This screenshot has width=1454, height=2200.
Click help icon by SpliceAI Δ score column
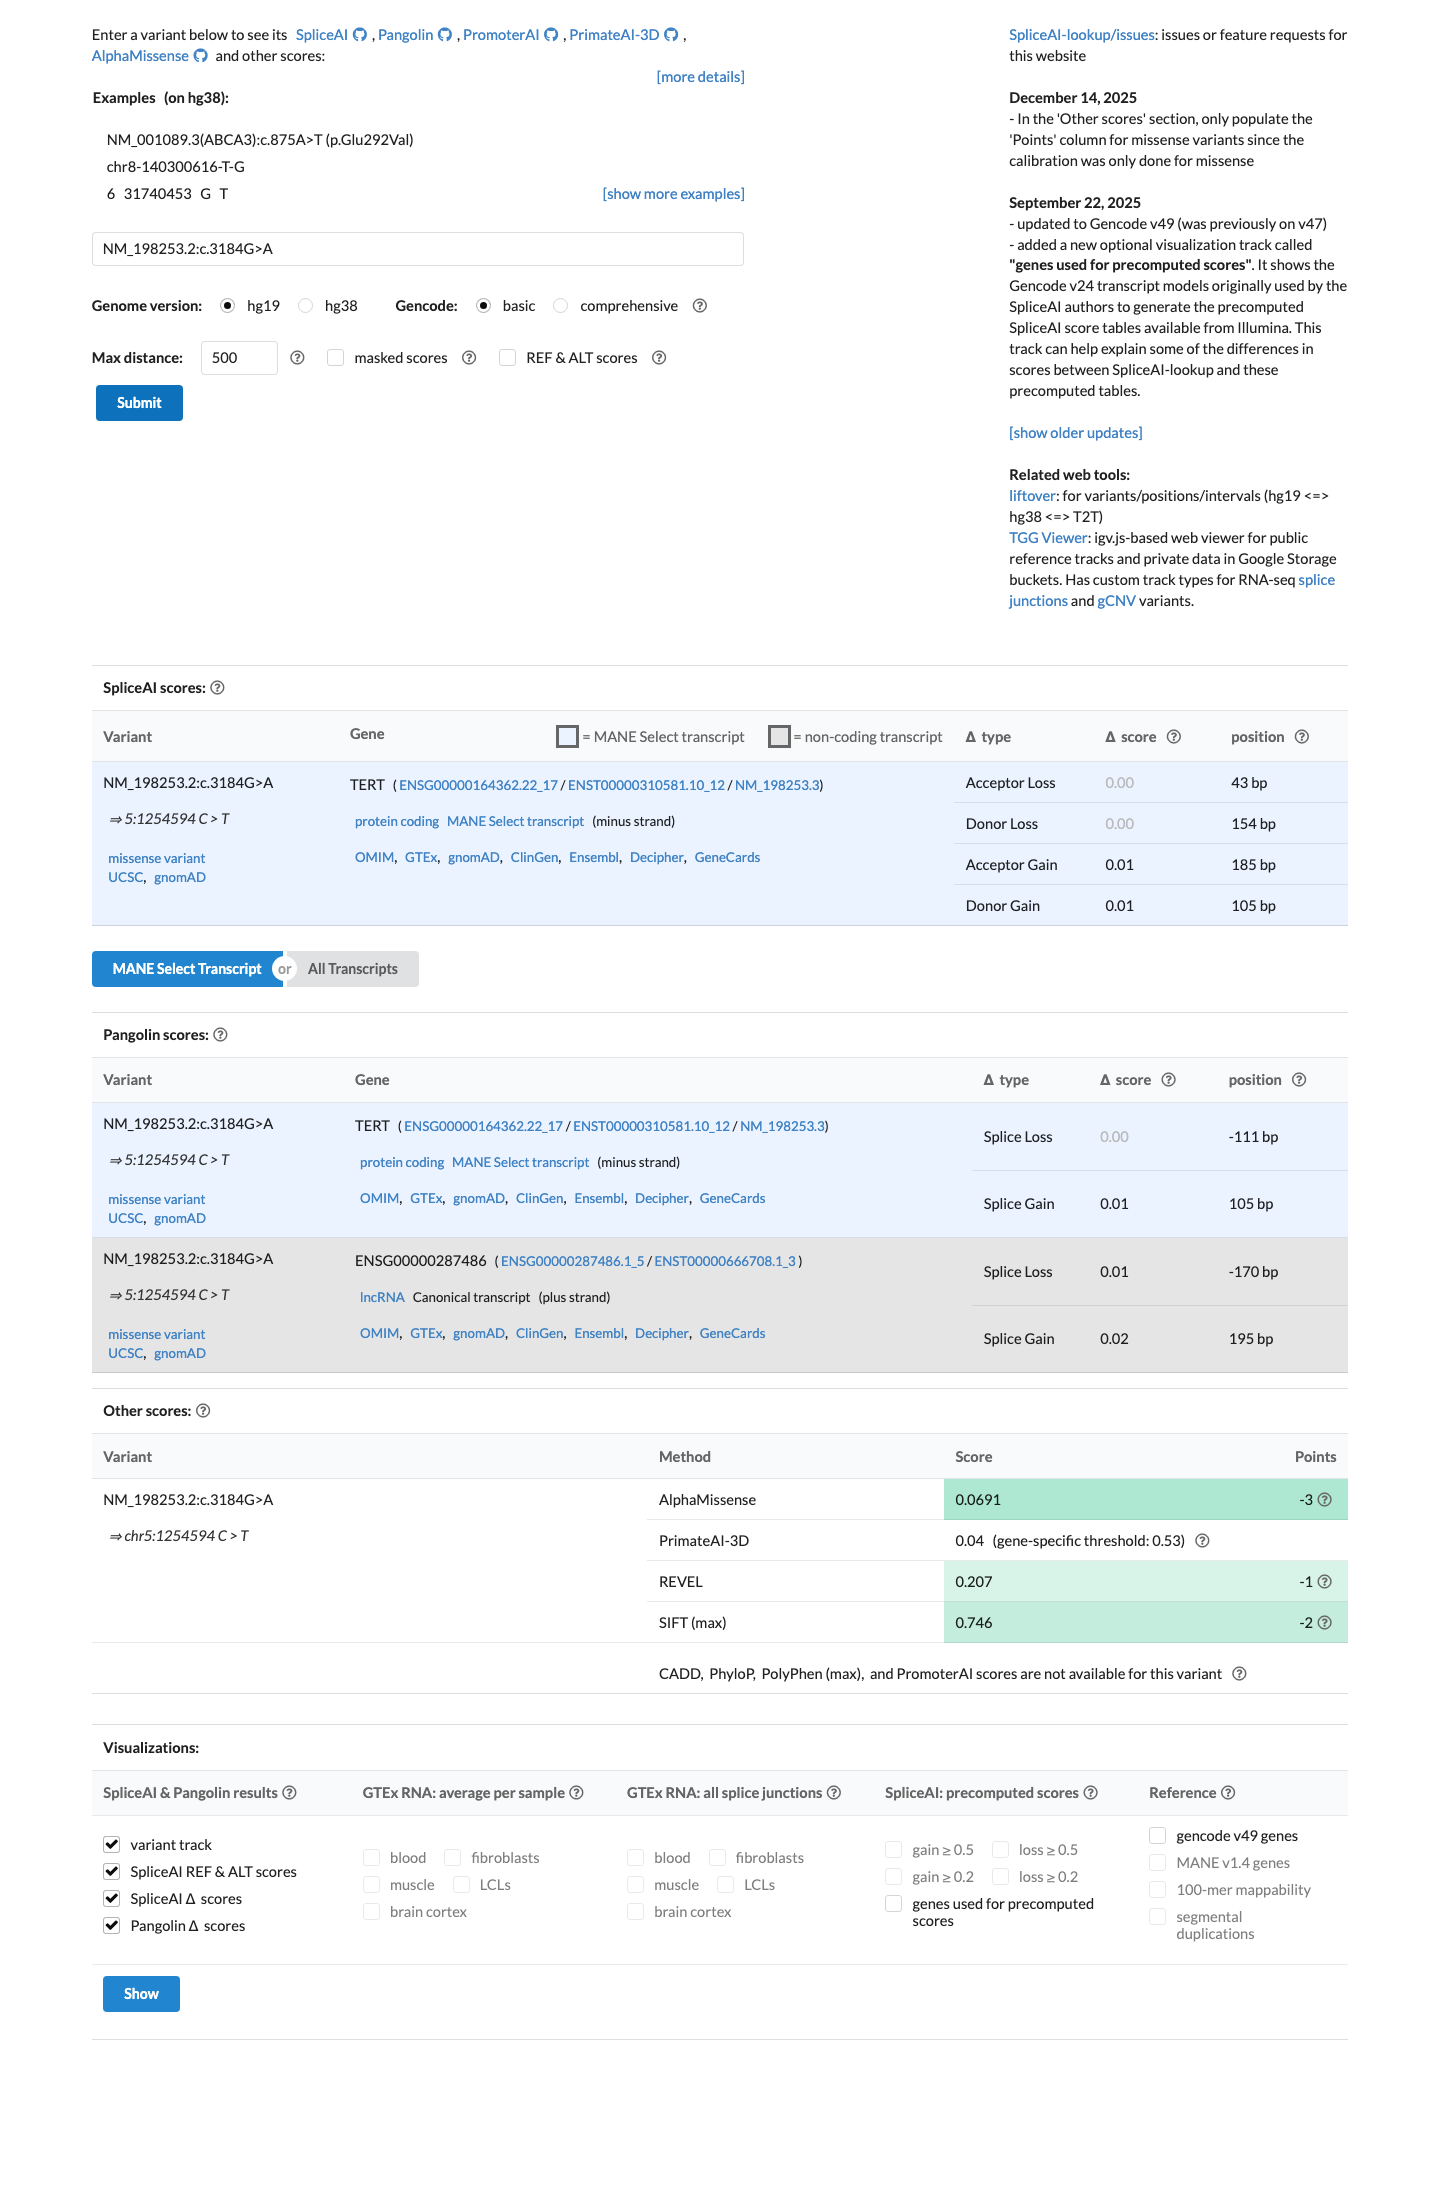point(1174,737)
